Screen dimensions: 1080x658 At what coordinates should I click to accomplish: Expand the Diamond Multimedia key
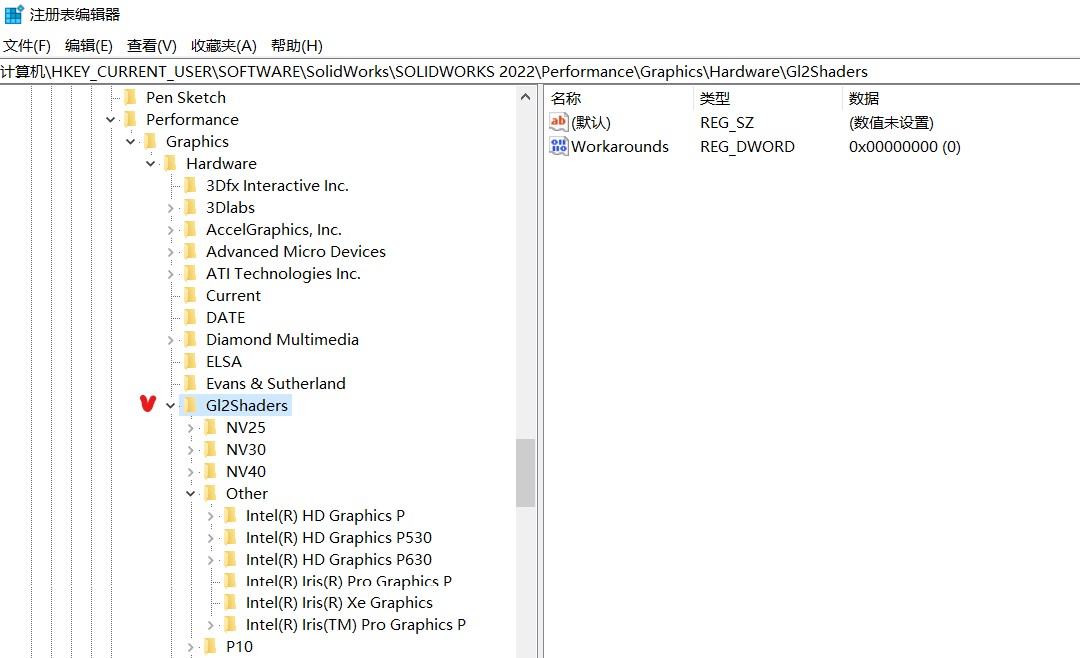click(x=171, y=340)
